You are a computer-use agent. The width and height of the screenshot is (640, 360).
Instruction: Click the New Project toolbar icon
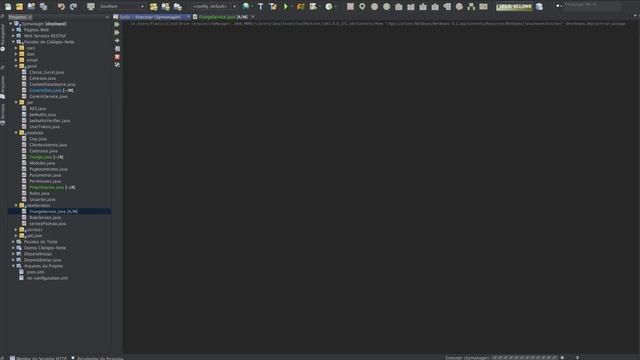pyautogui.click(x=19, y=7)
